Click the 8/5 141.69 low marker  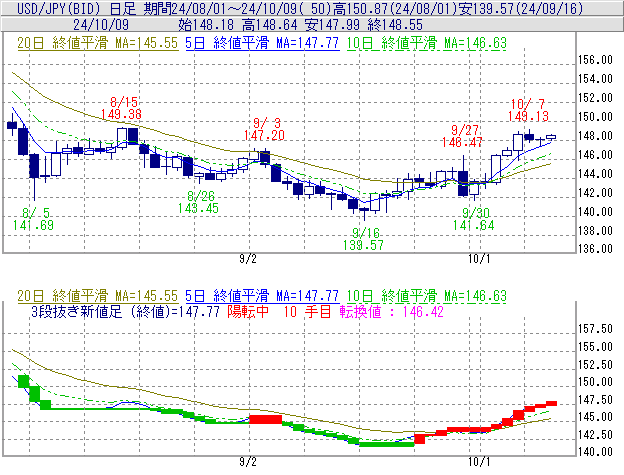33,219
